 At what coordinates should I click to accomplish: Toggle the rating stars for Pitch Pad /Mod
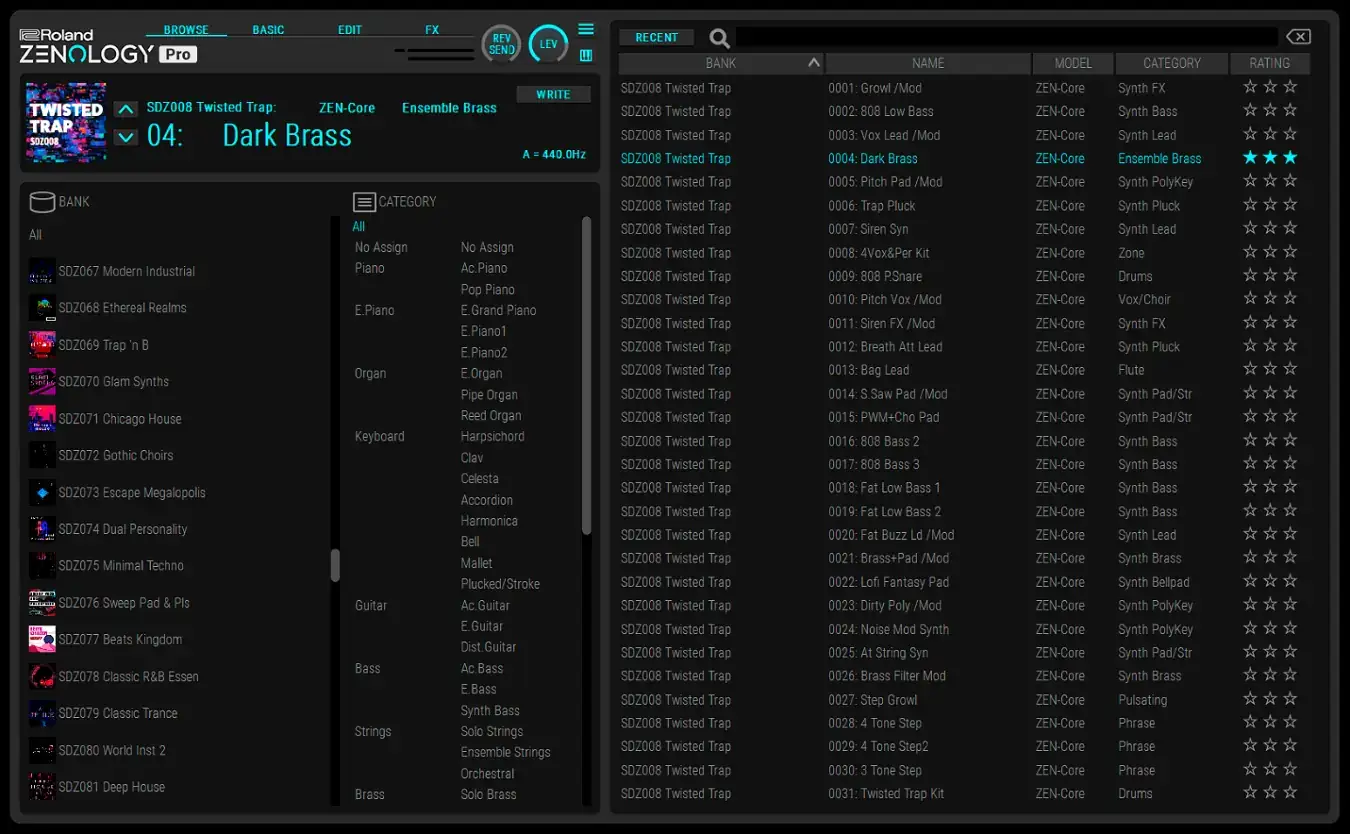[1270, 182]
